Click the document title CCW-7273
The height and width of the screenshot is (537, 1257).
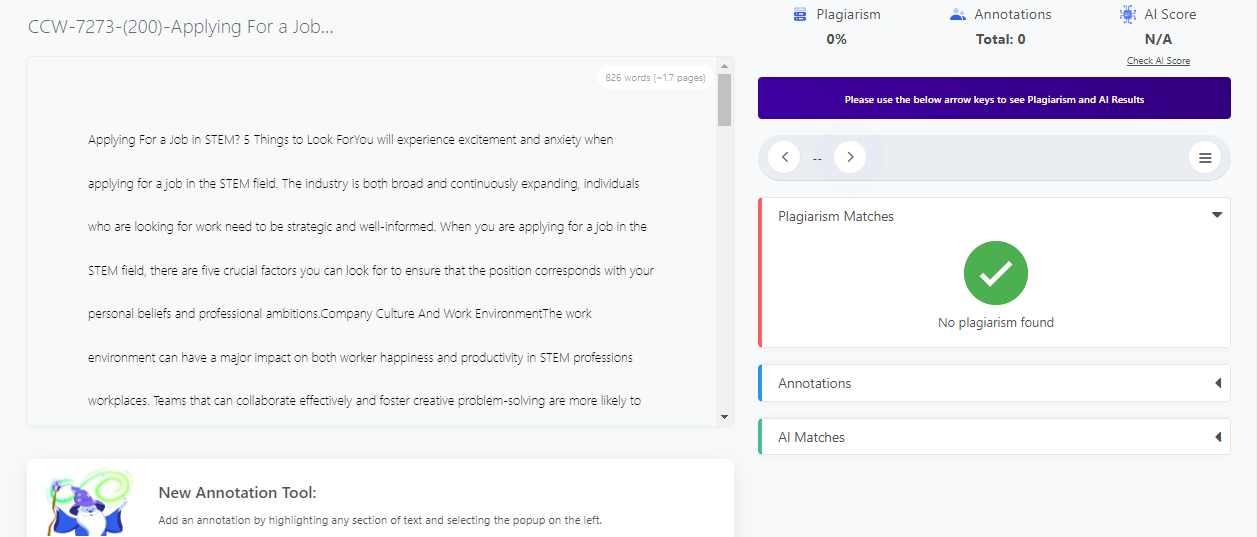[x=181, y=27]
